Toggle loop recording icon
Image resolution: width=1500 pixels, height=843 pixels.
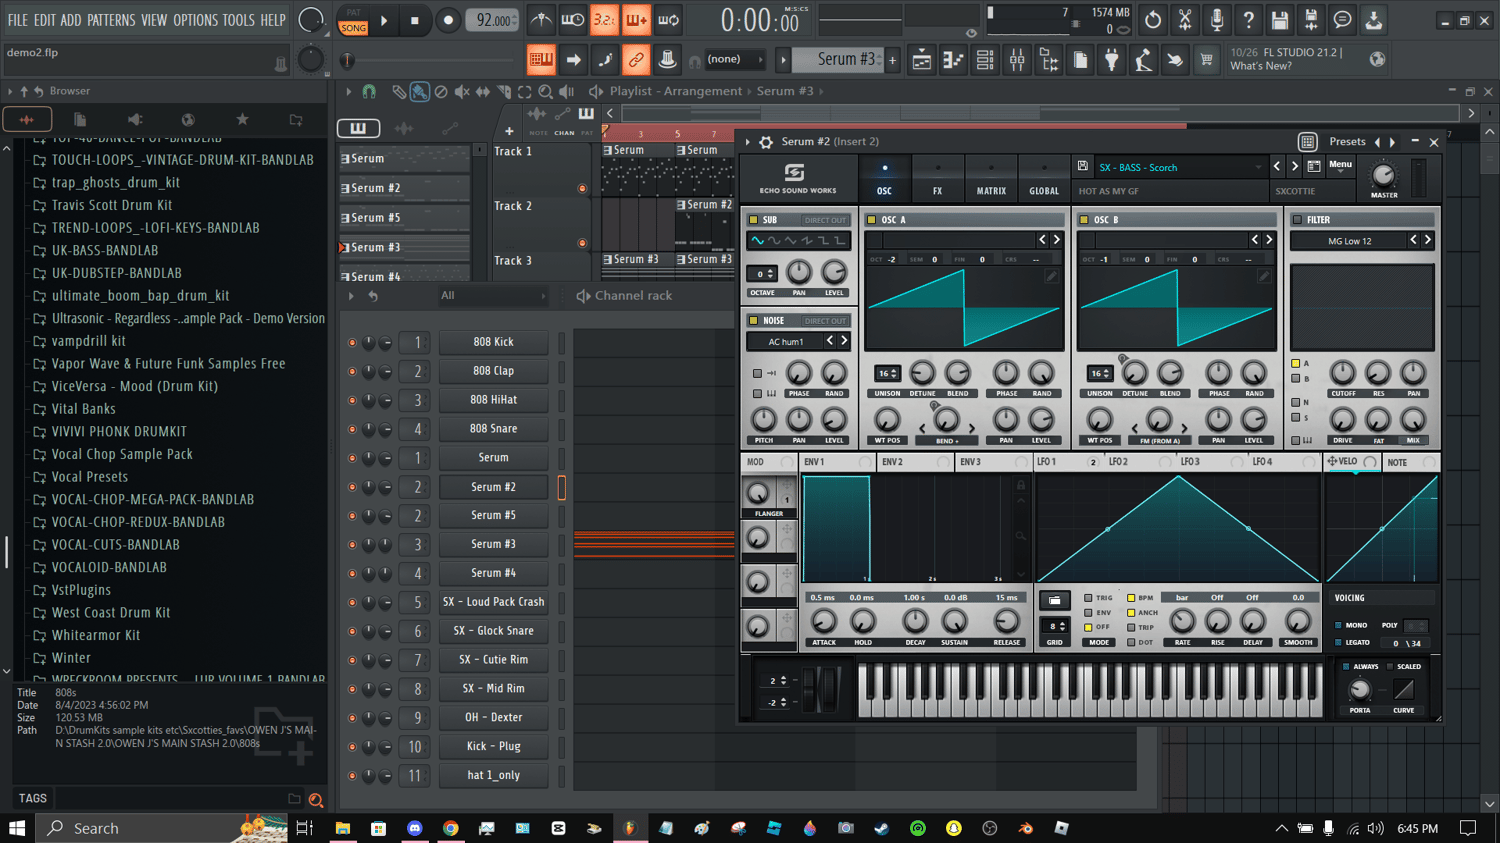point(668,20)
